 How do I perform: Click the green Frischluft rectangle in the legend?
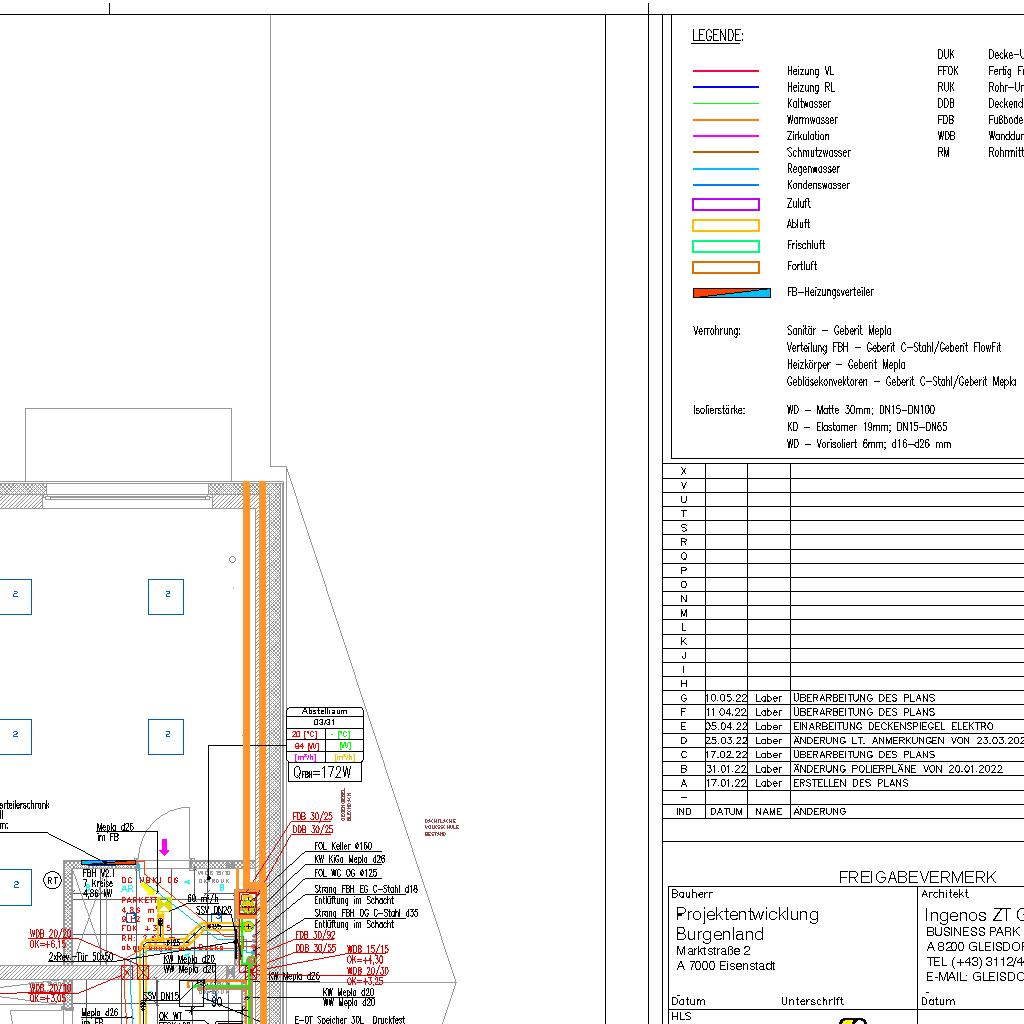pyautogui.click(x=726, y=246)
